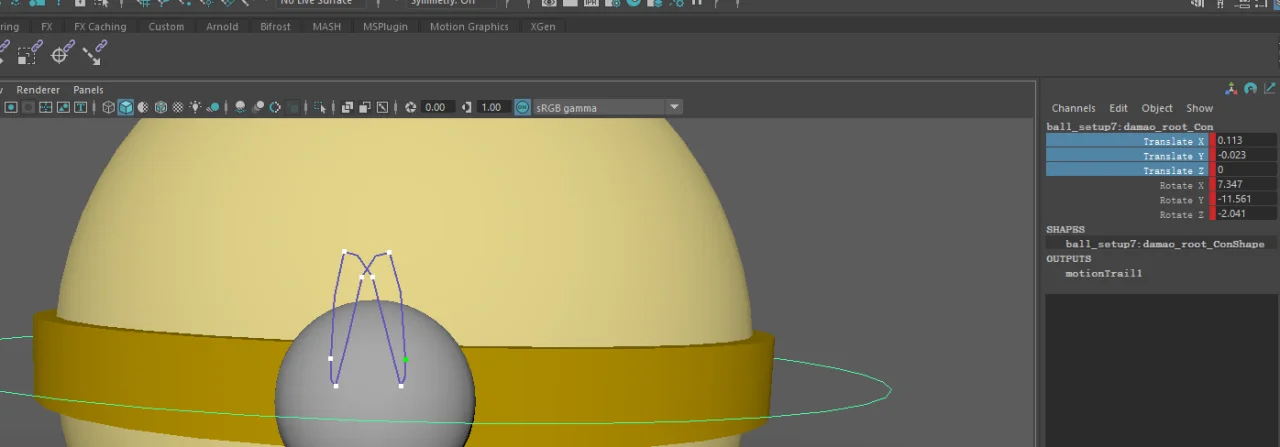Click the wireframe display cube icon
1280x447 pixels.
click(109, 108)
